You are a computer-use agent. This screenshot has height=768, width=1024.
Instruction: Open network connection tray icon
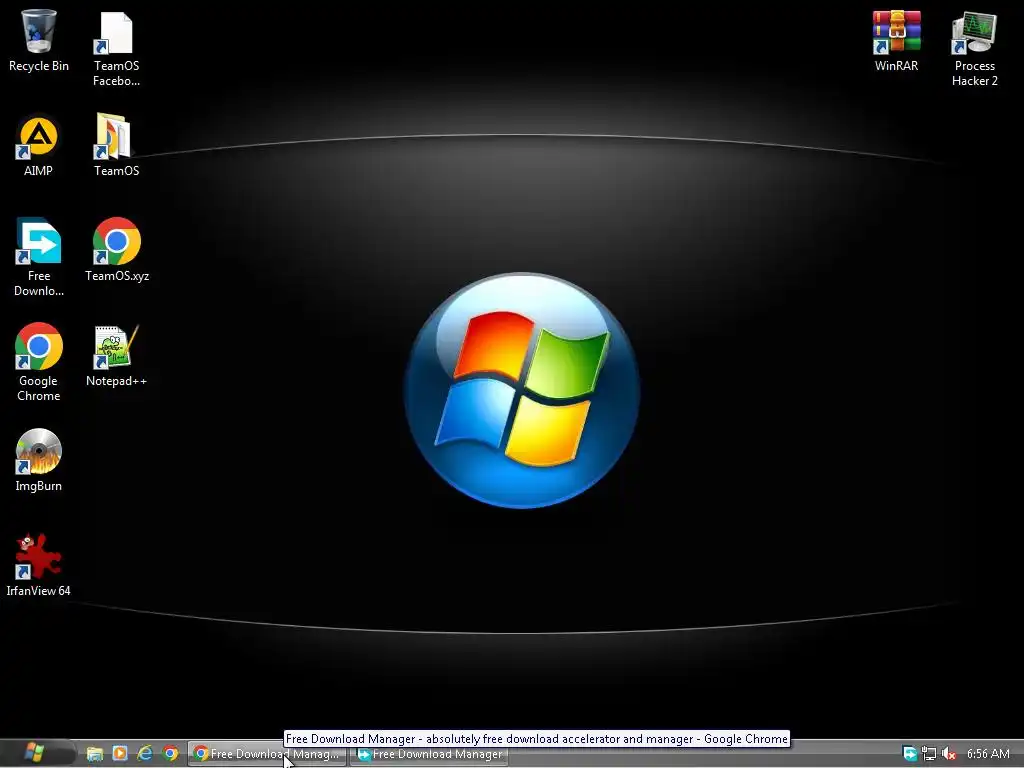click(929, 754)
